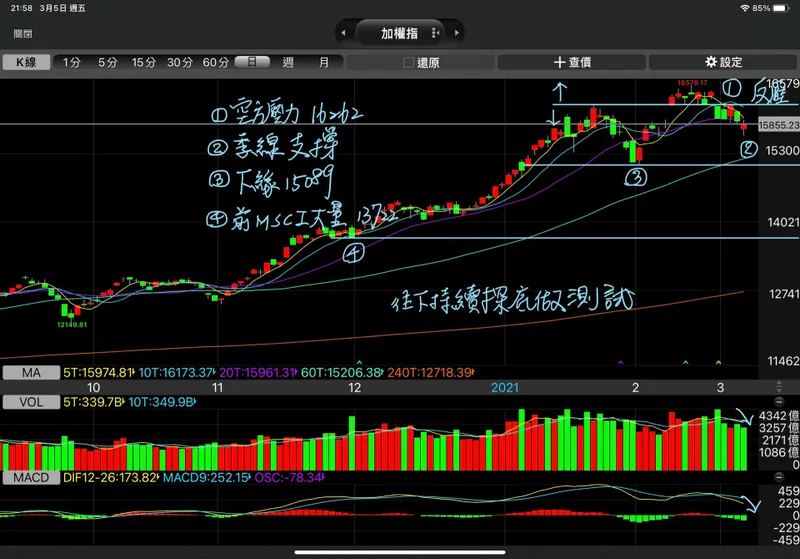Check the battery status icon
This screenshot has width=800, height=559.
coord(781,8)
